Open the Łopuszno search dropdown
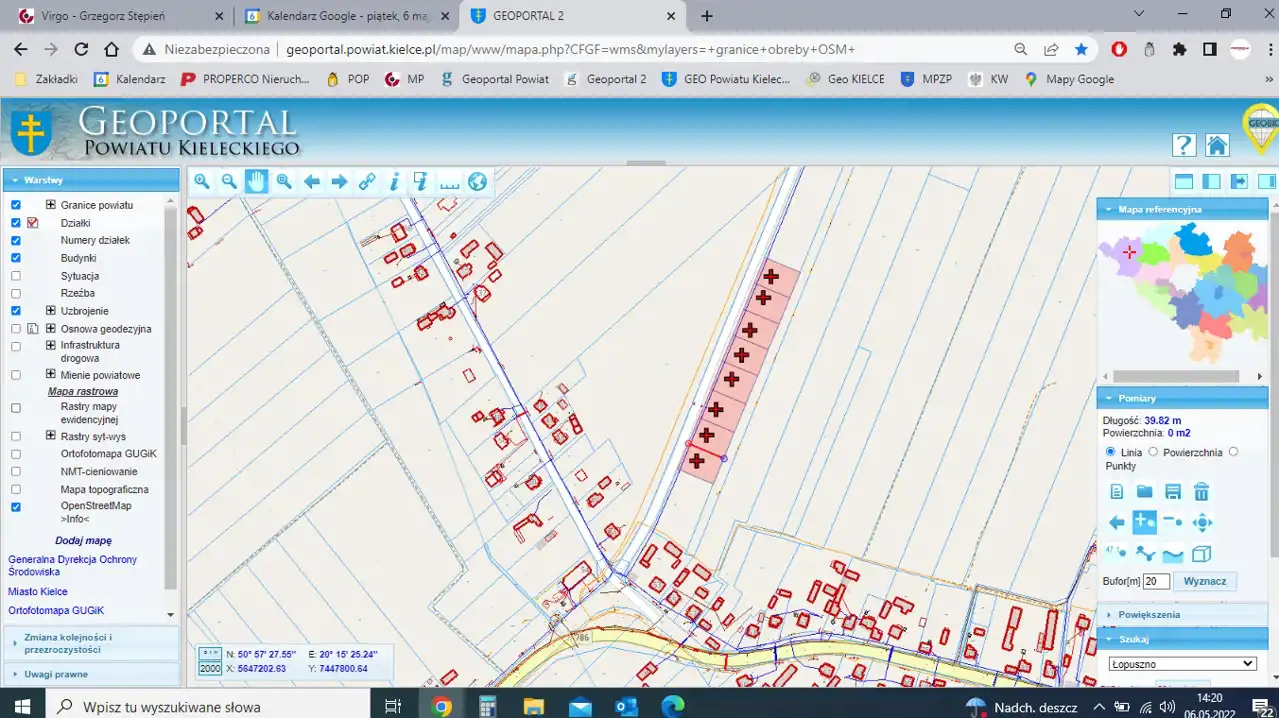This screenshot has height=718, width=1279. point(1182,663)
